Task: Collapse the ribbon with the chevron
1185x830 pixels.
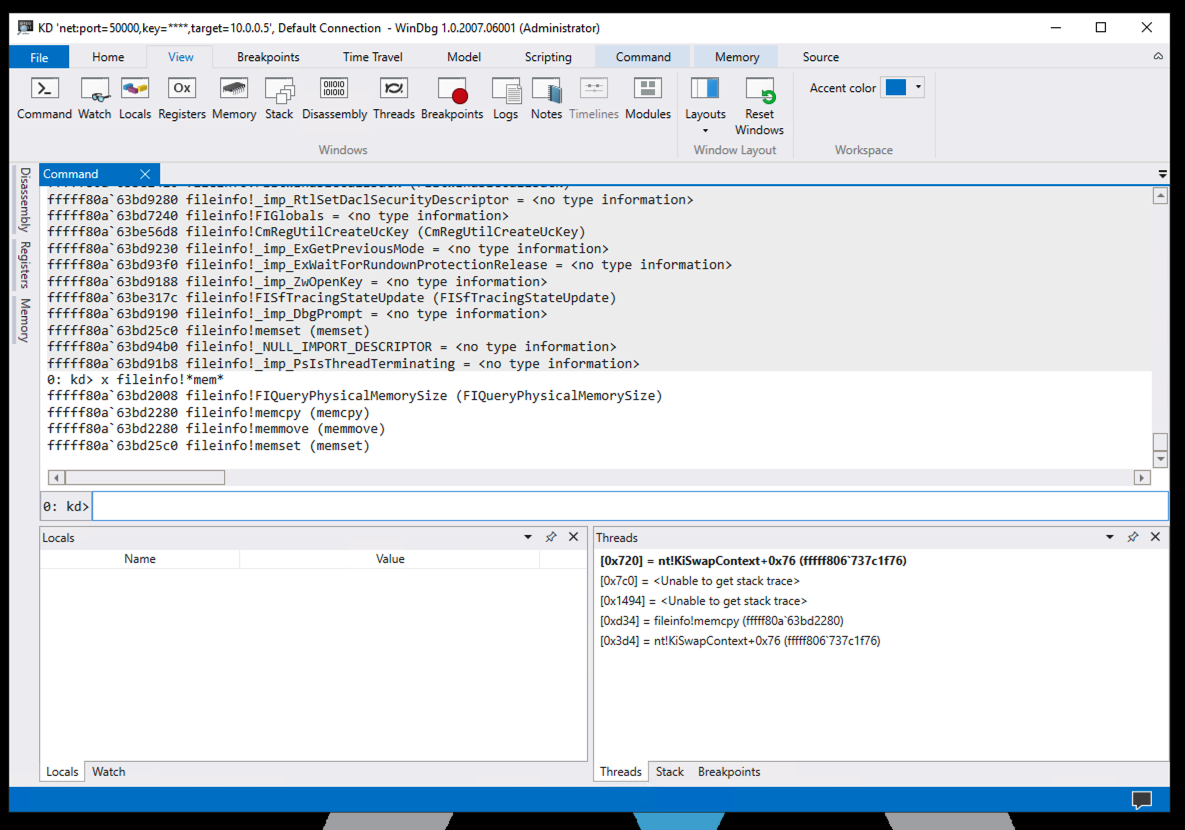Action: click(x=1158, y=57)
